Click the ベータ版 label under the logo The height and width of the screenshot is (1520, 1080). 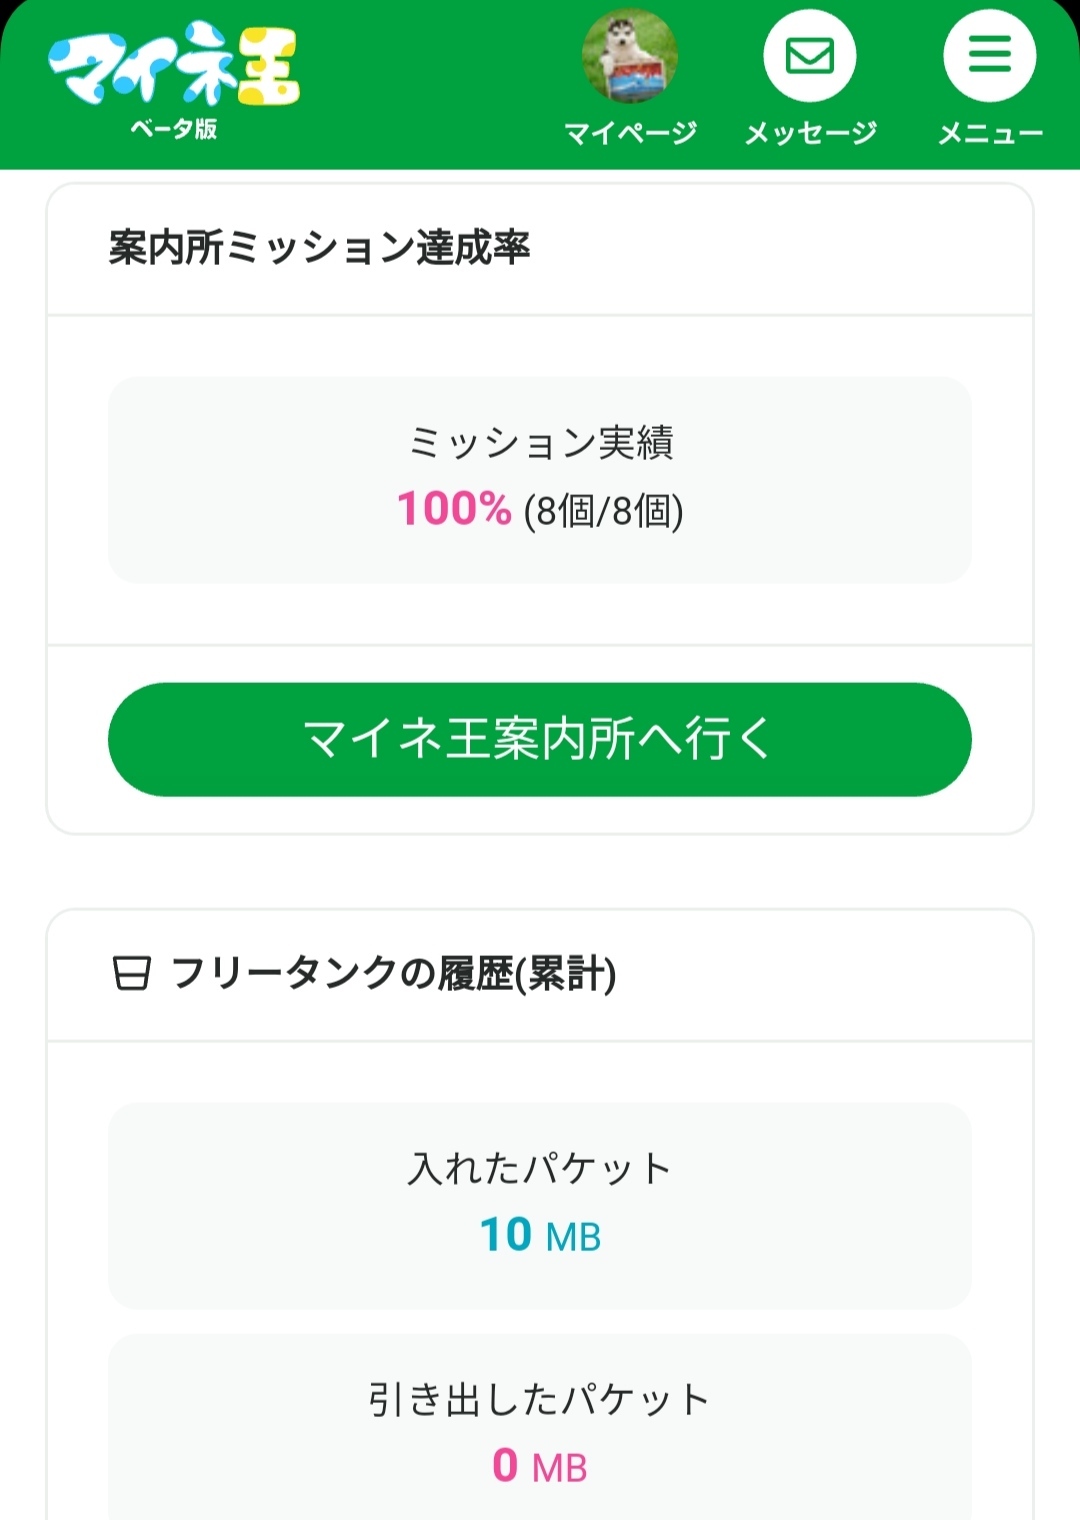pos(174,129)
